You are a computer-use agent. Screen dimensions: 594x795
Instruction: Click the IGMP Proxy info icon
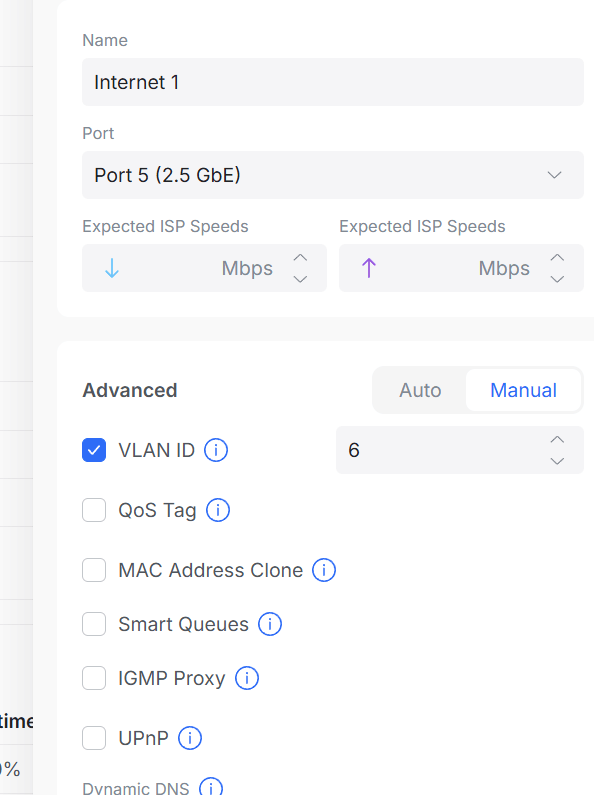247,678
